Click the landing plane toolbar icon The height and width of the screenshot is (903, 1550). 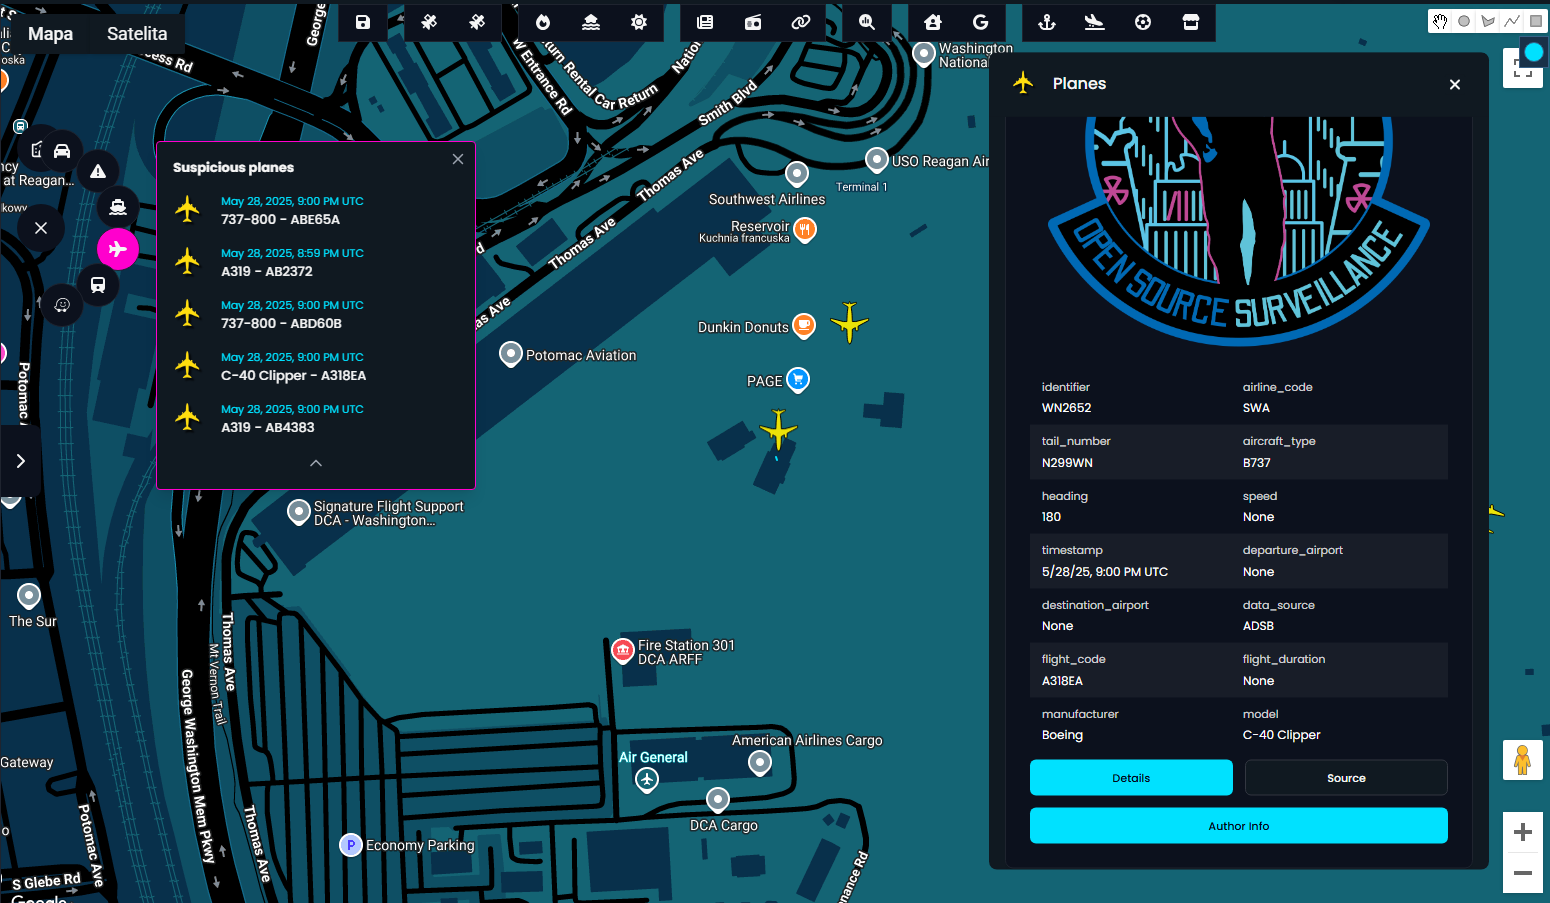tap(1095, 22)
